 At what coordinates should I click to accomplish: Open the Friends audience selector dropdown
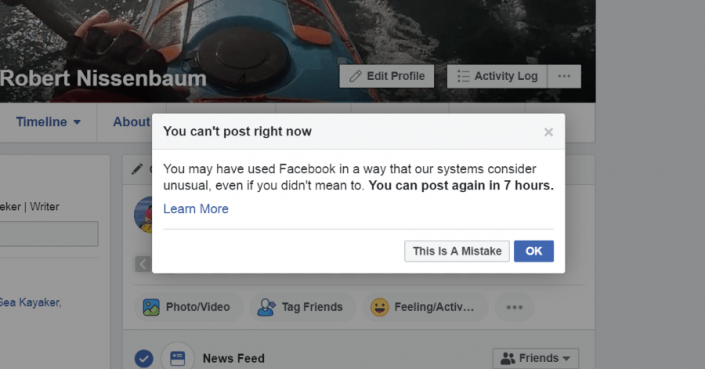[x=535, y=358]
